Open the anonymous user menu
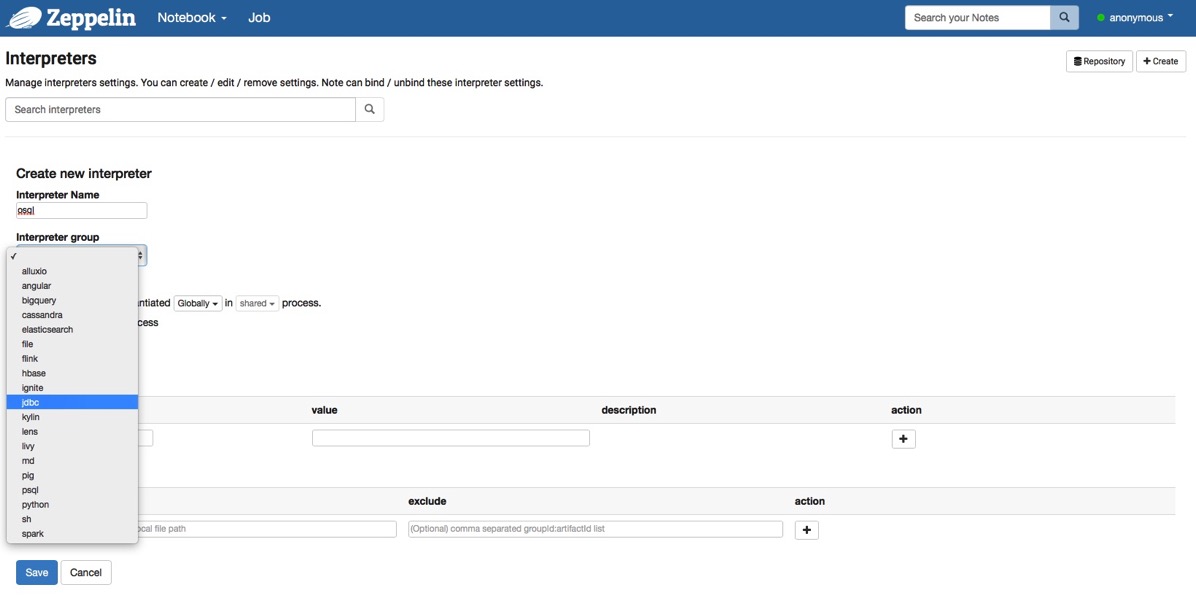This screenshot has width=1196, height=604. pos(1135,18)
